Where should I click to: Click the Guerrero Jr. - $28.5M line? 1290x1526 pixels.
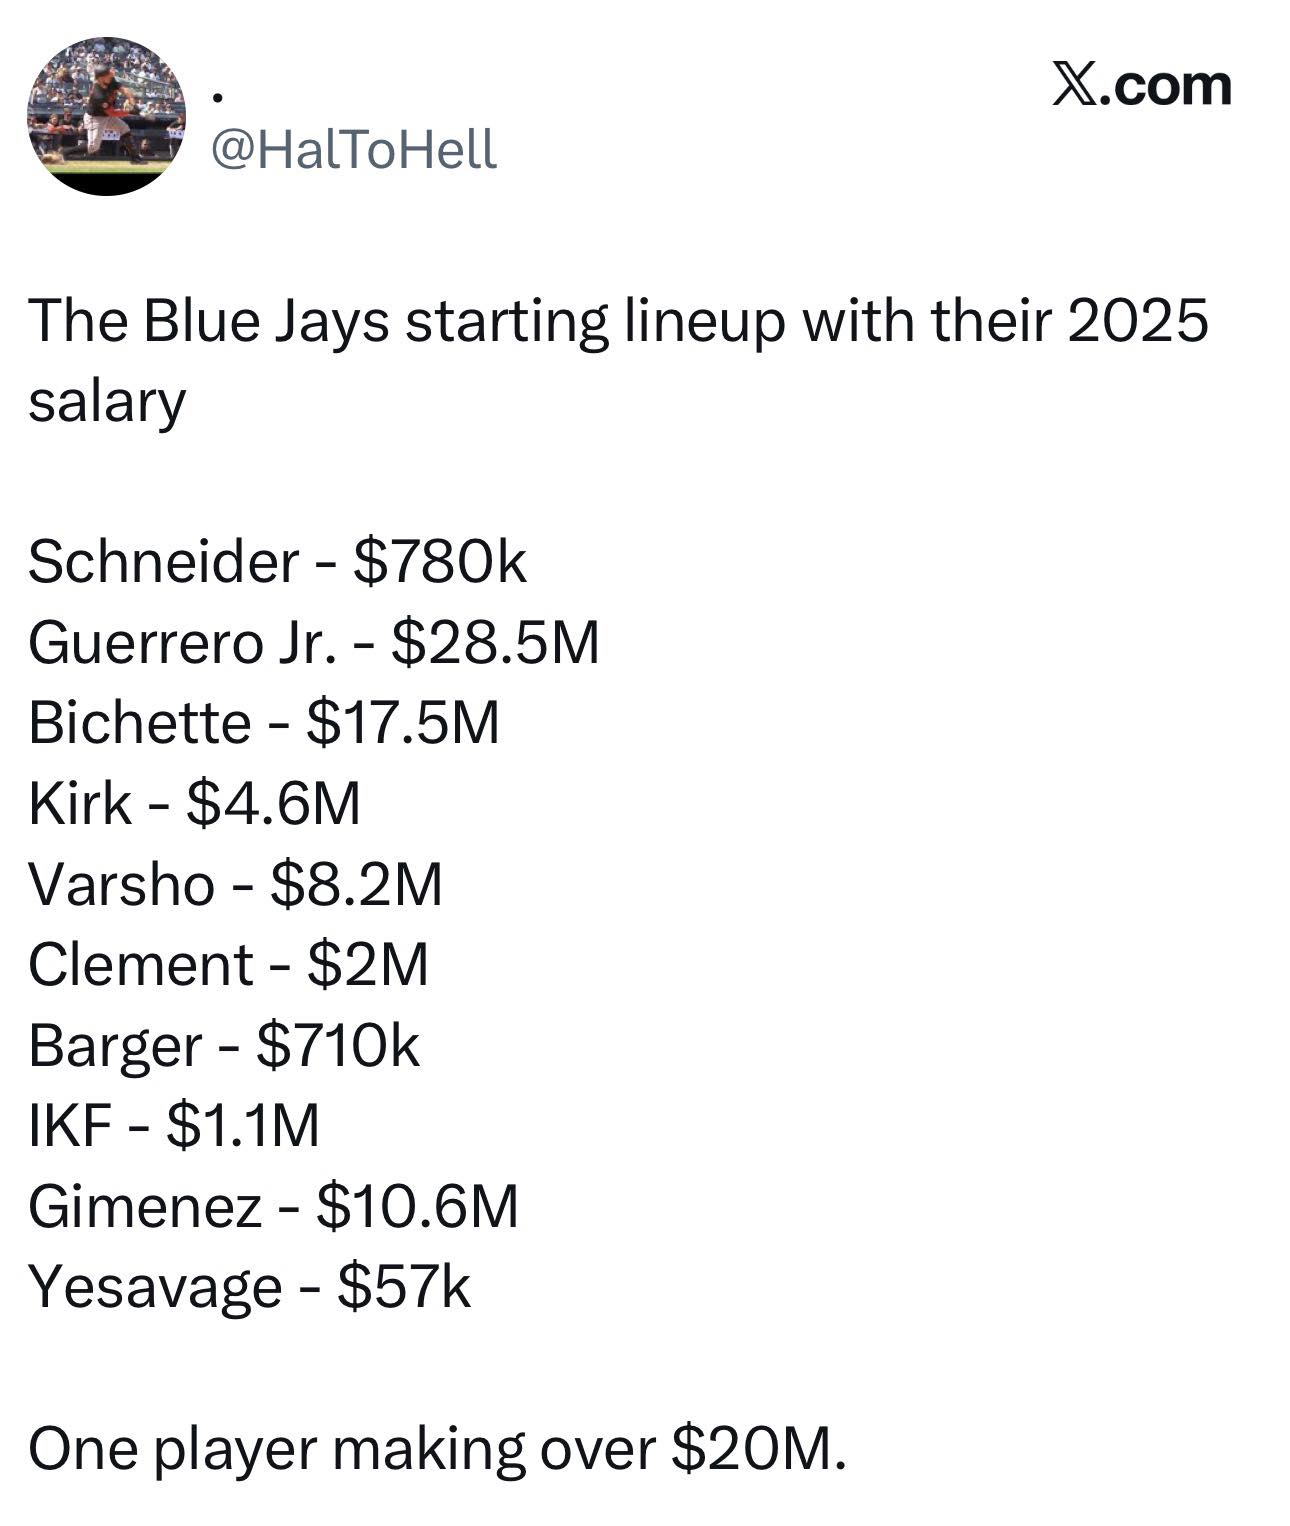click(x=314, y=642)
